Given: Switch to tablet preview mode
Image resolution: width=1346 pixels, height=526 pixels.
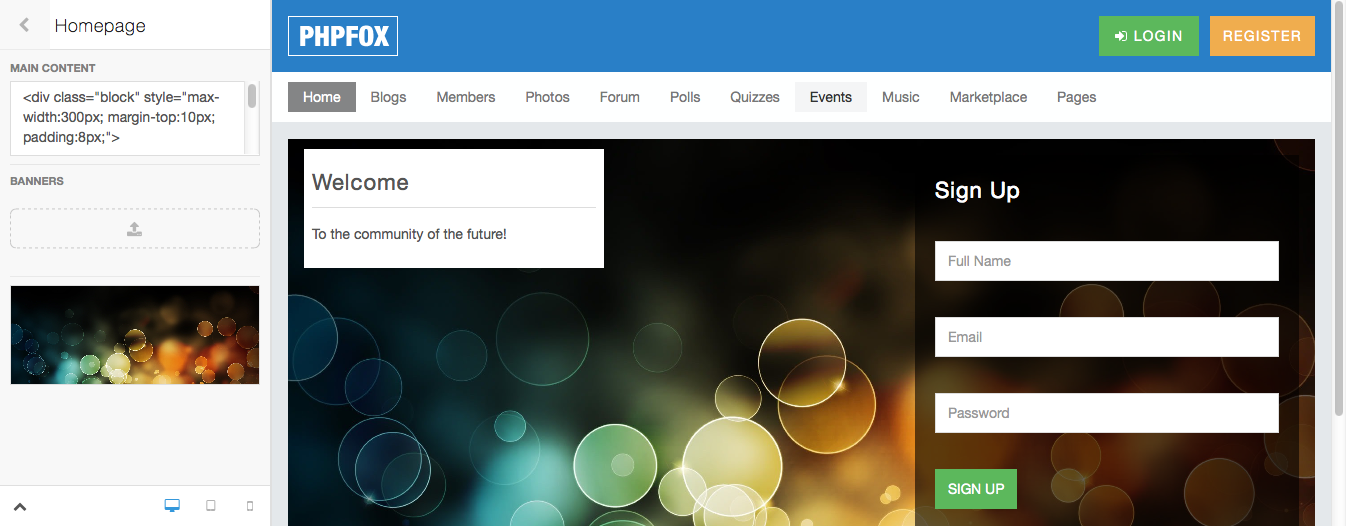Looking at the screenshot, I should click(211, 506).
